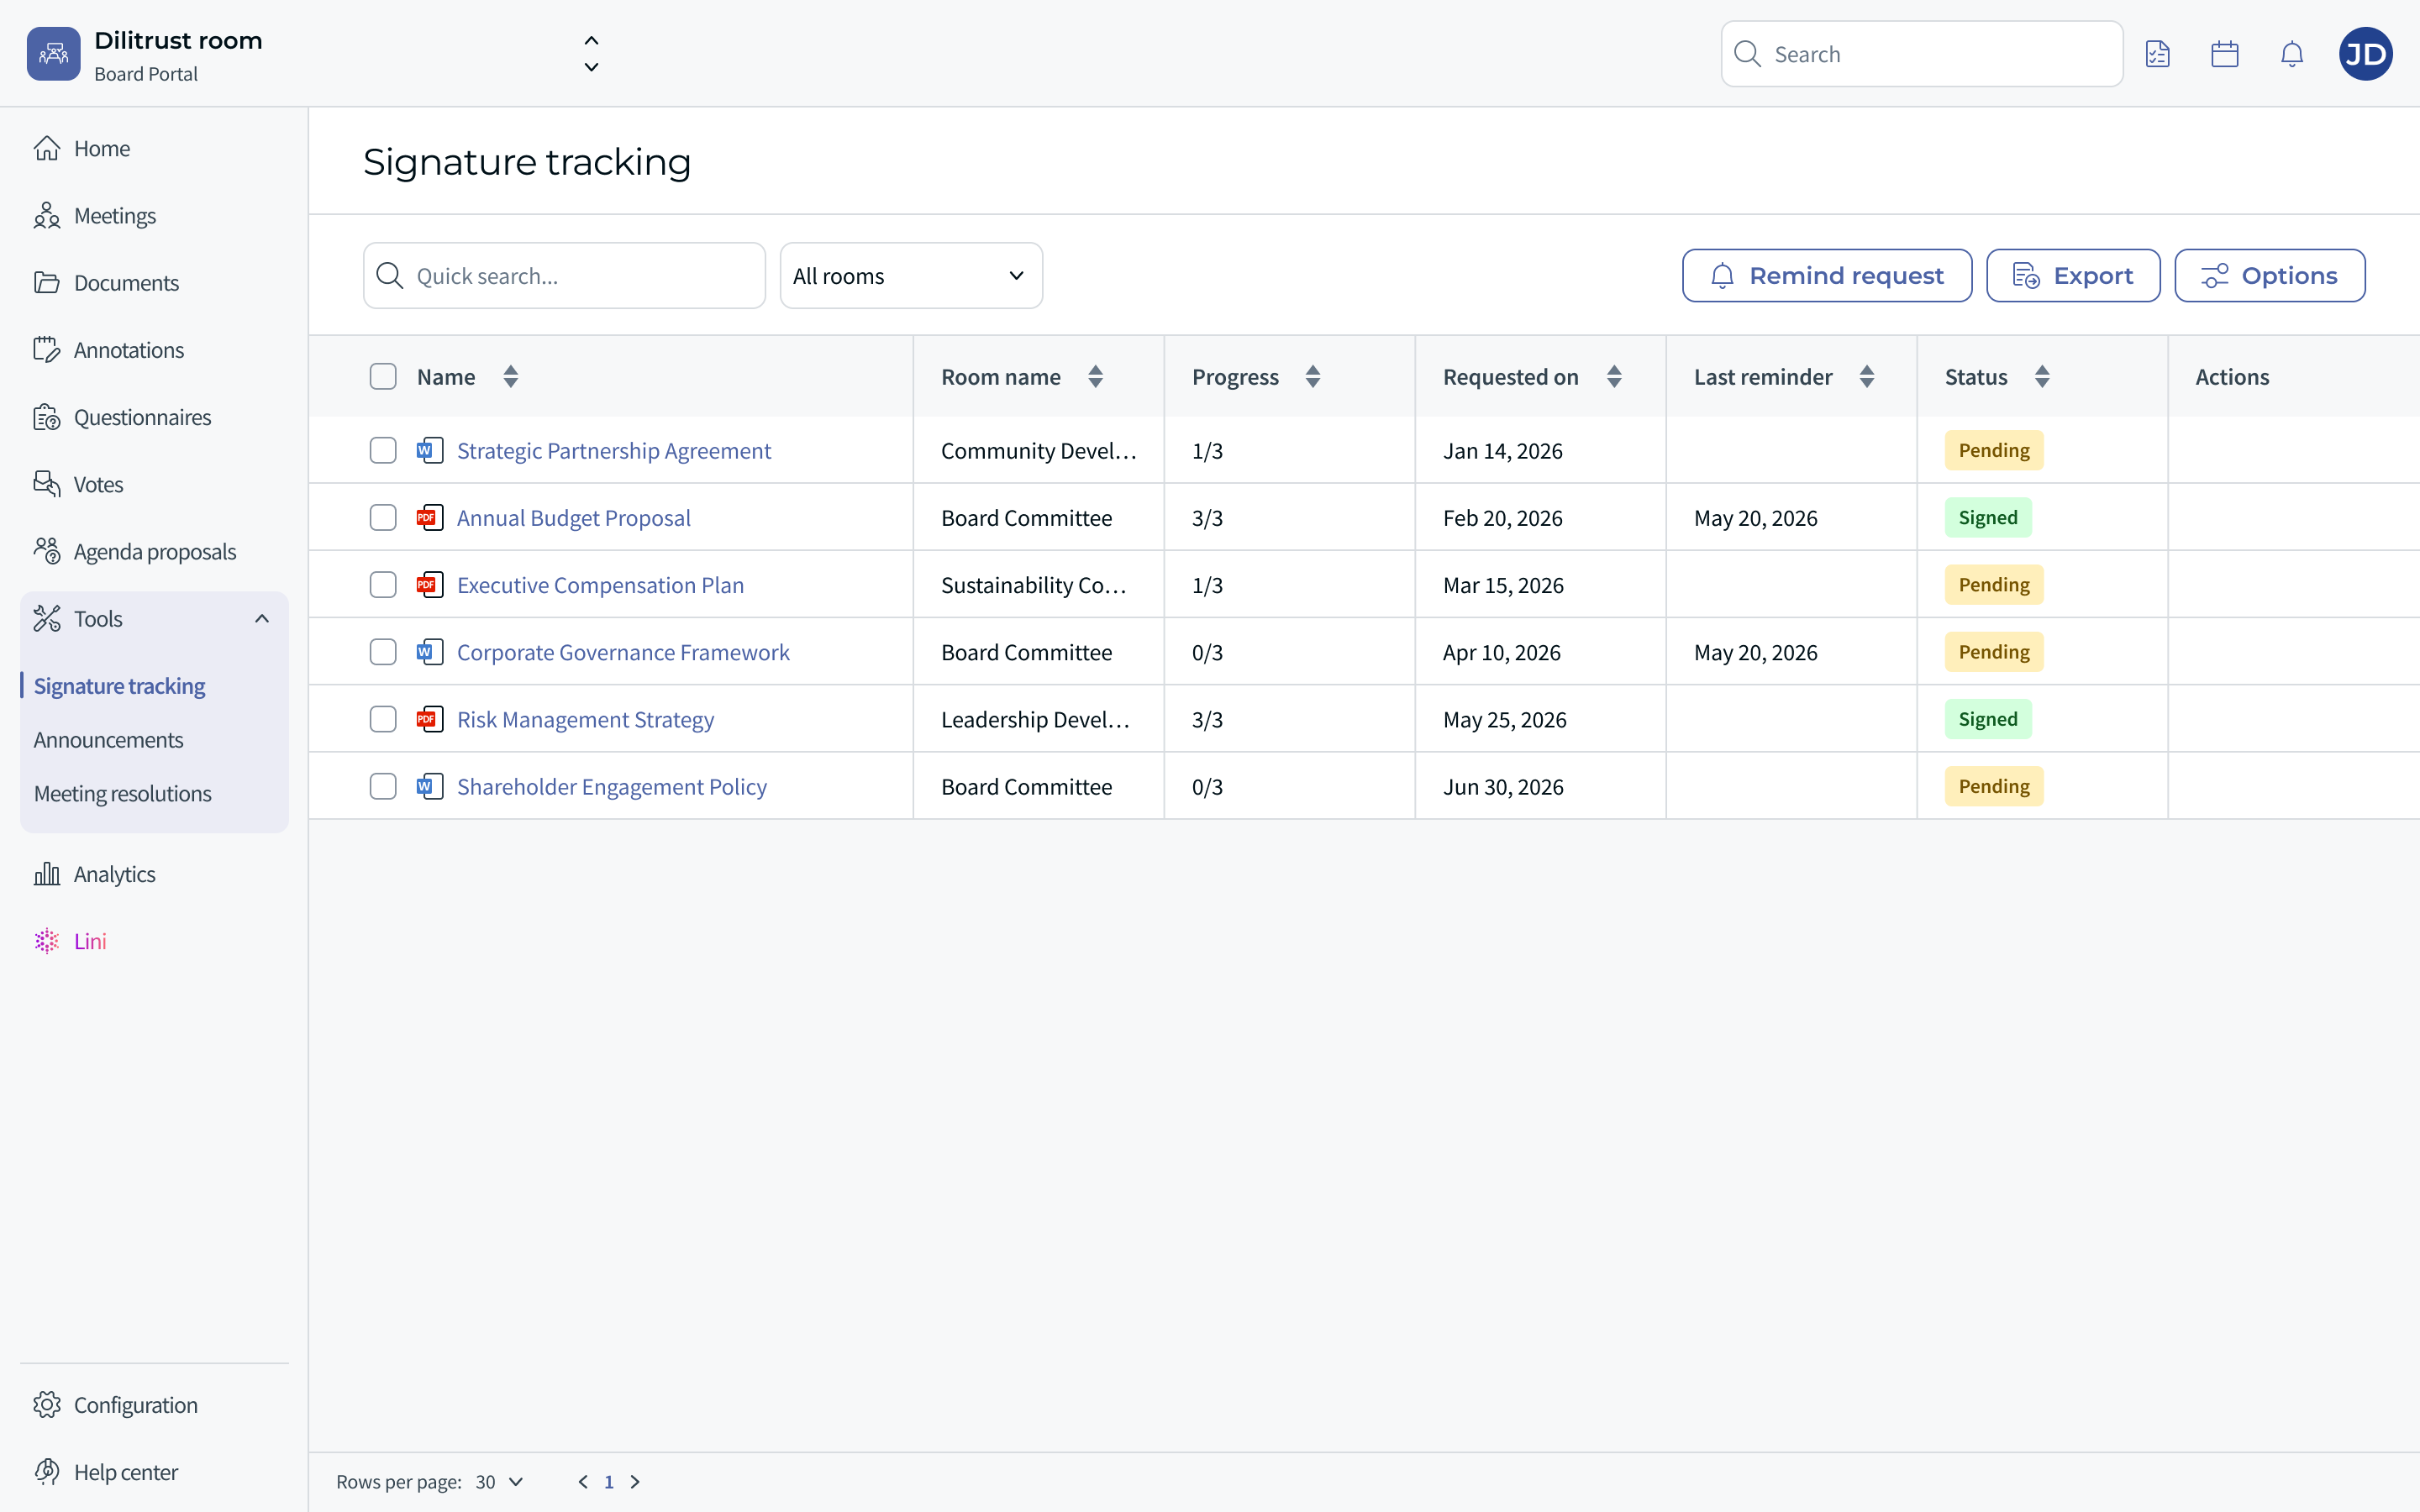The width and height of the screenshot is (2420, 1512).
Task: Sort by Room name column arrows
Action: [1096, 377]
